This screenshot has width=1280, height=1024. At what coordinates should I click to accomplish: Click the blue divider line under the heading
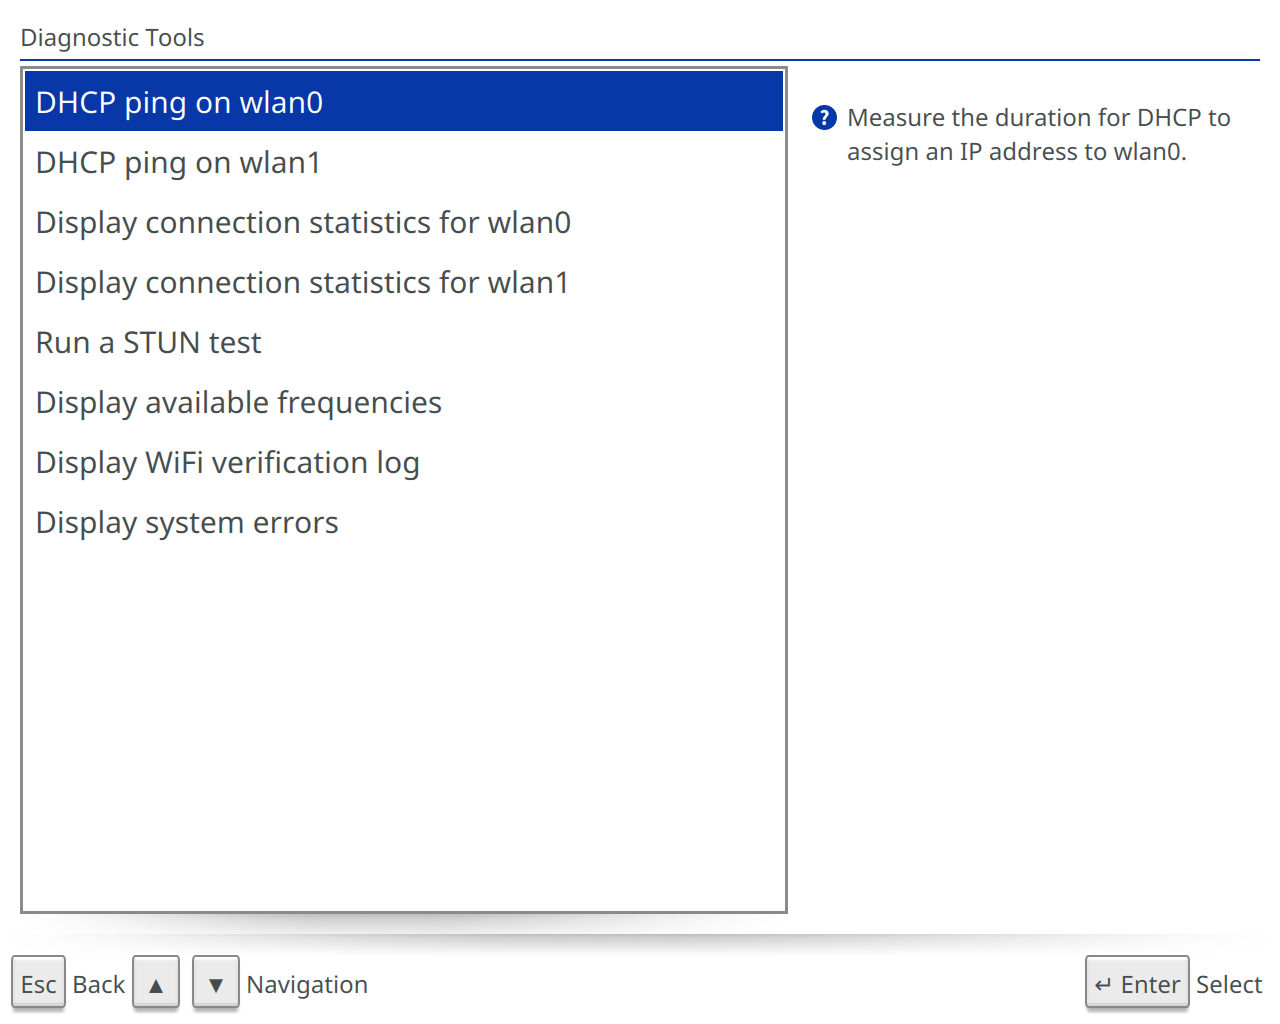[640, 60]
